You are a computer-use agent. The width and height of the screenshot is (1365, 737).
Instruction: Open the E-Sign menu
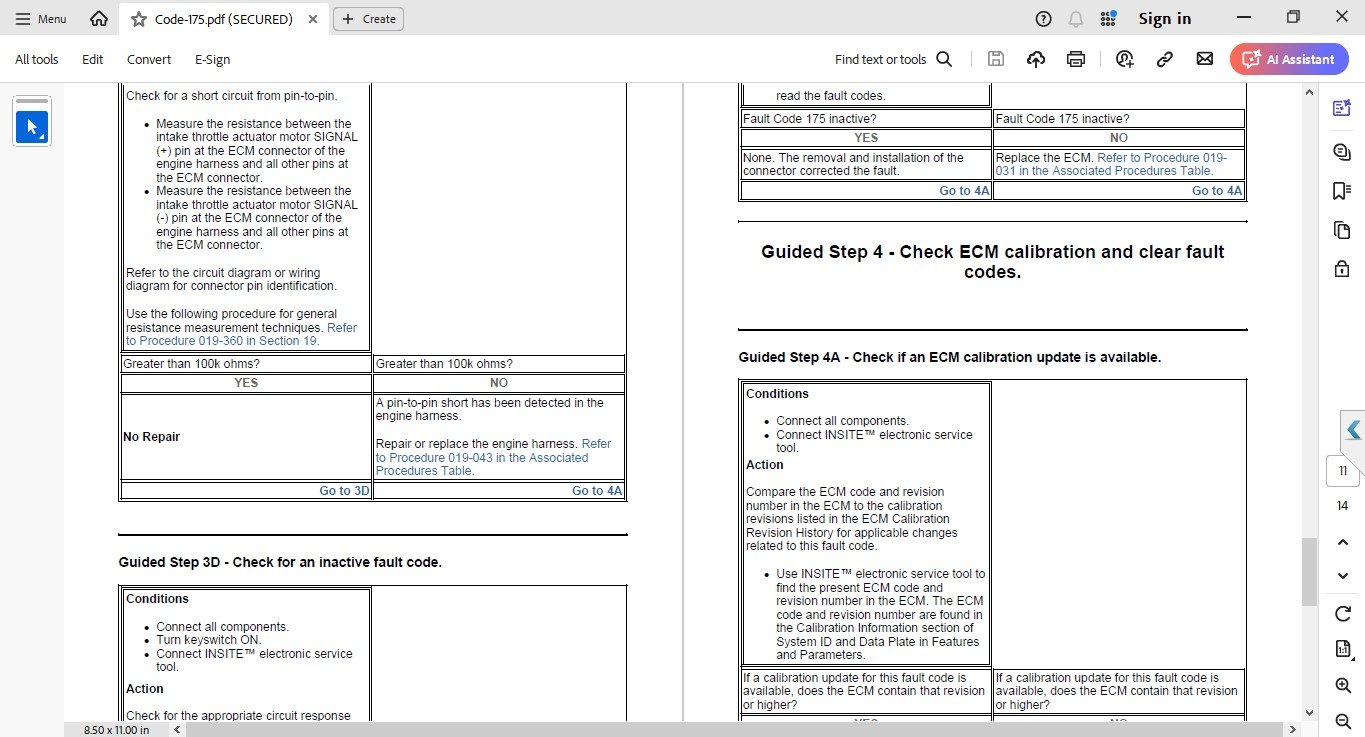tap(212, 59)
